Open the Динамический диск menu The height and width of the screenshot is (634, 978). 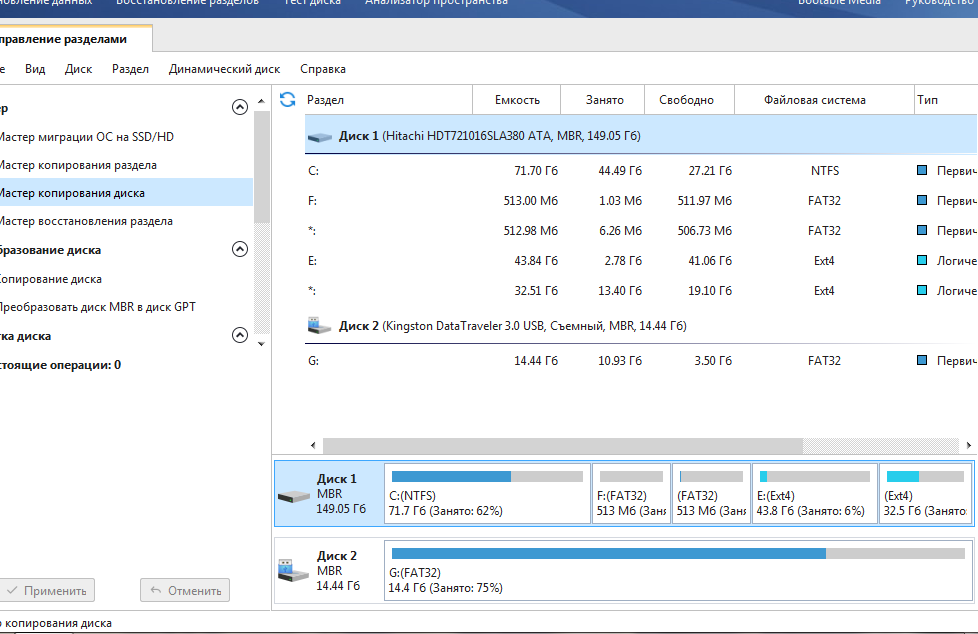(x=224, y=69)
